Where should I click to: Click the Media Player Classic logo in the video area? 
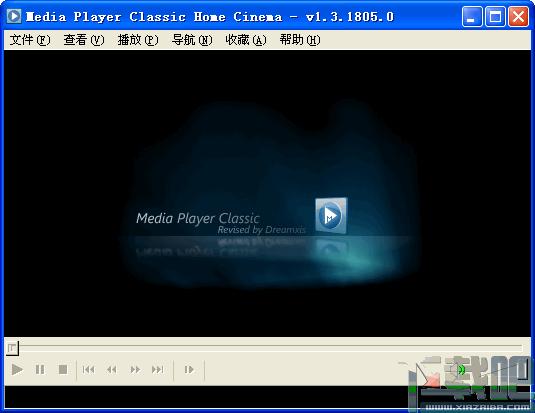(x=331, y=215)
